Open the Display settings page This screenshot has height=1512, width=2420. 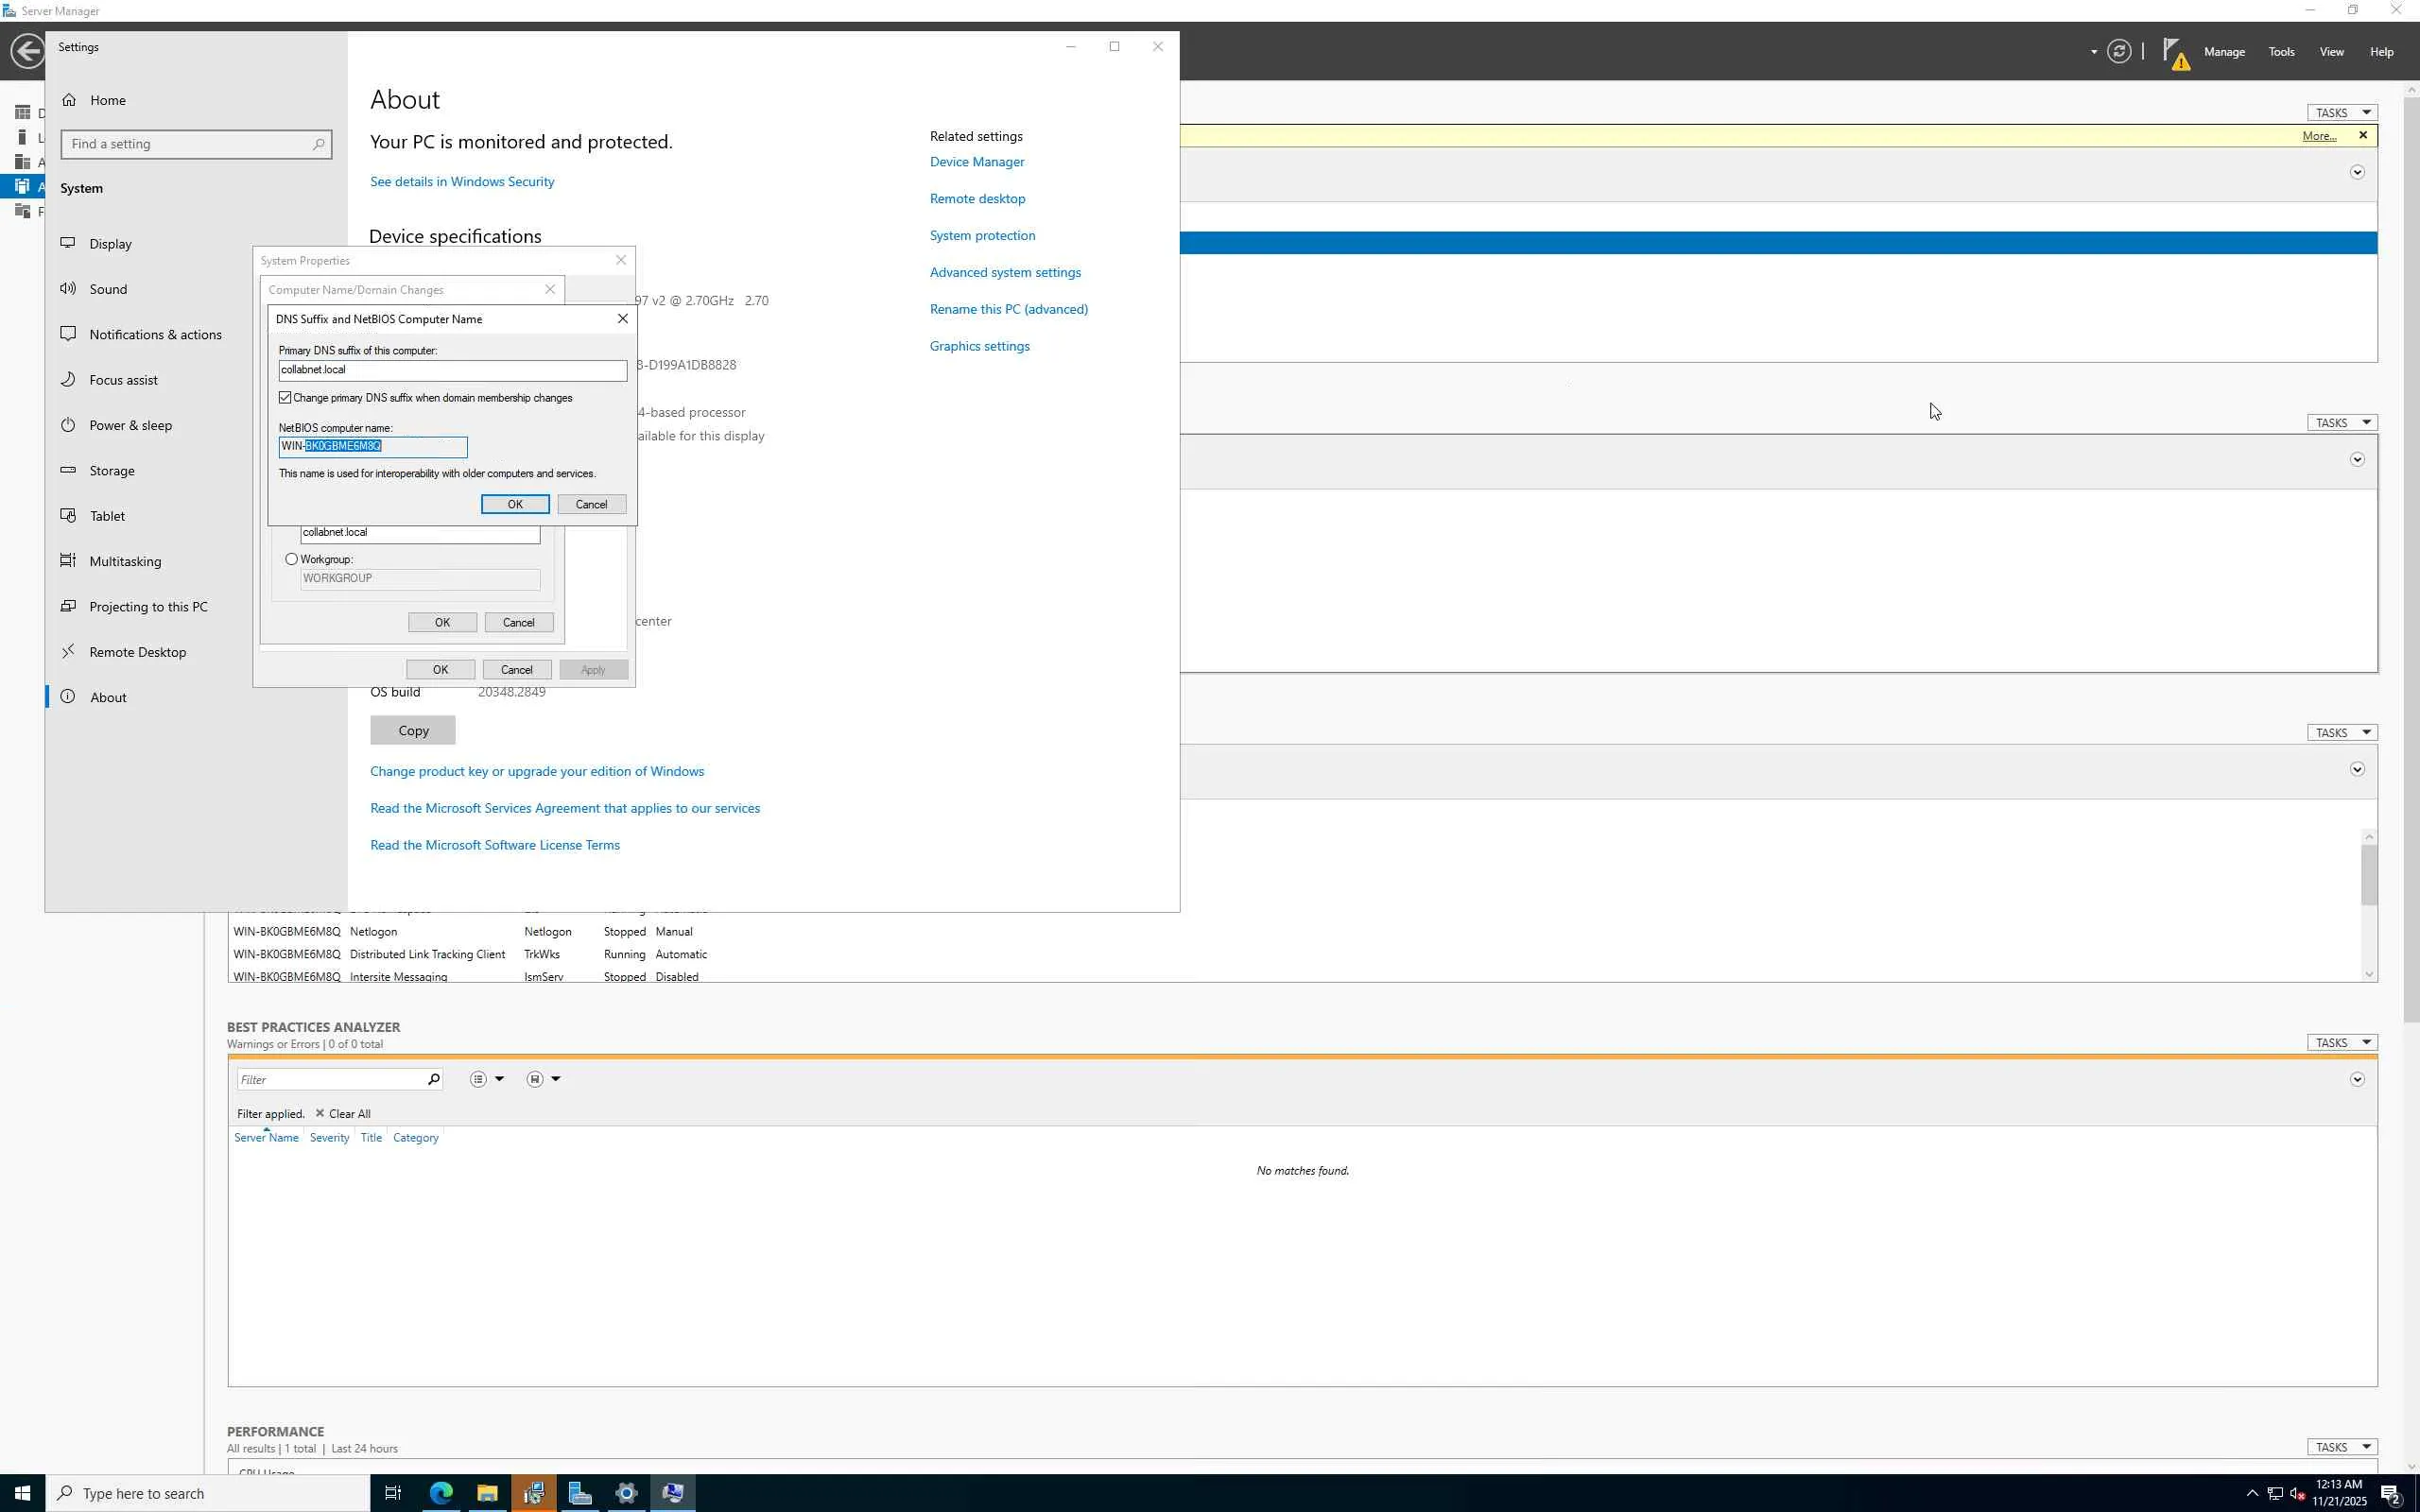110,244
